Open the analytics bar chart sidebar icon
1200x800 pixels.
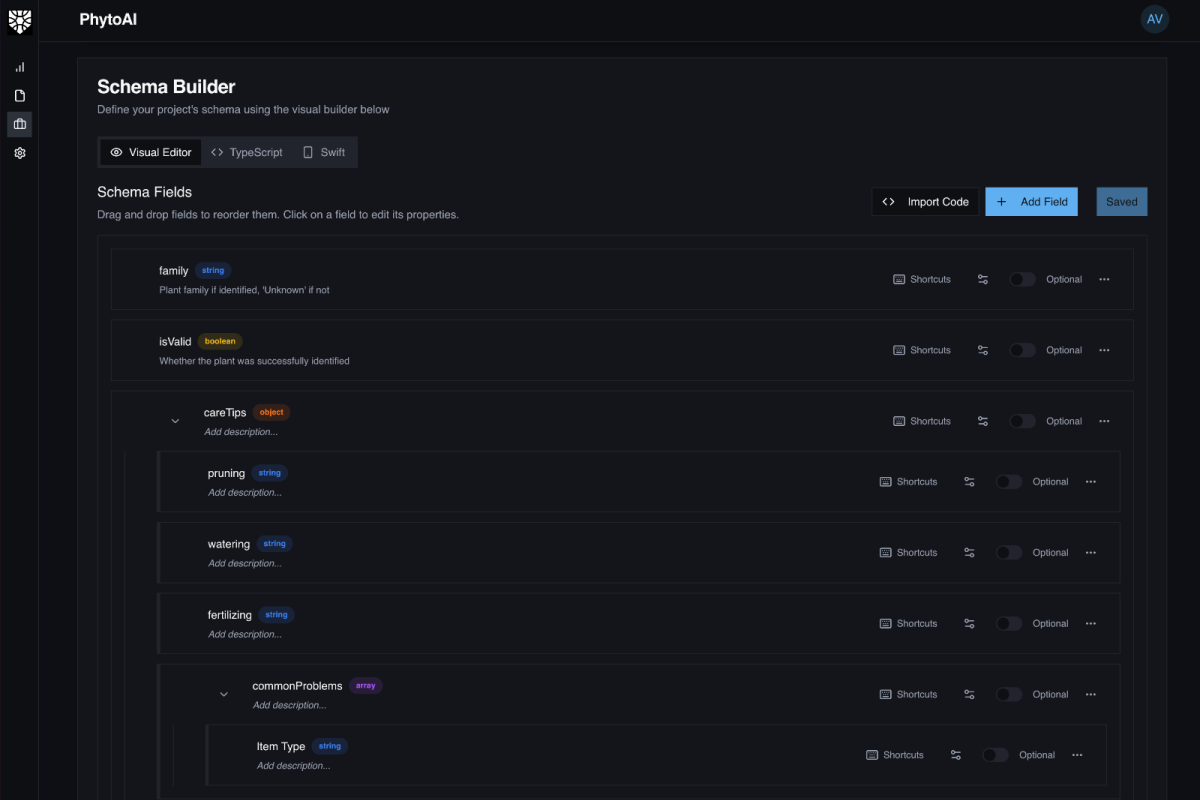tap(19, 67)
